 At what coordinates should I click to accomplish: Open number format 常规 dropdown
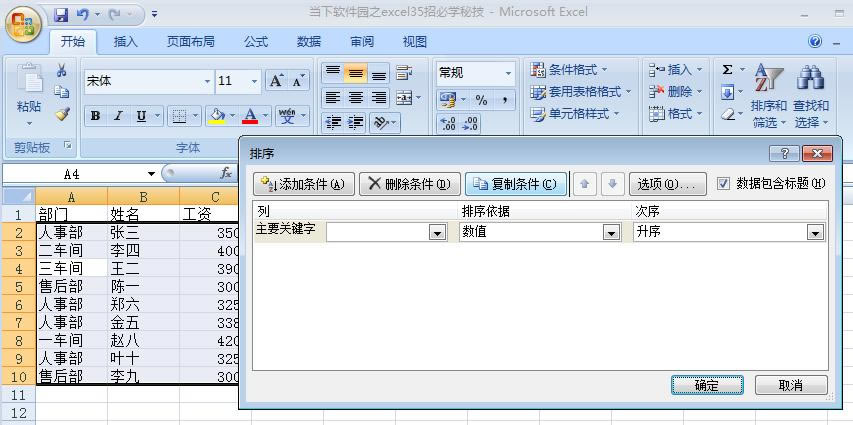point(508,73)
